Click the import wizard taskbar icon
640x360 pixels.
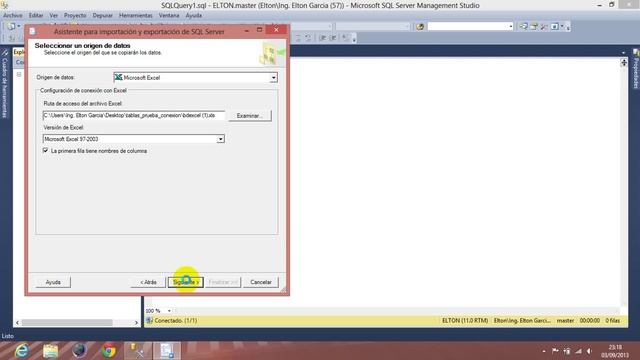pos(167,351)
